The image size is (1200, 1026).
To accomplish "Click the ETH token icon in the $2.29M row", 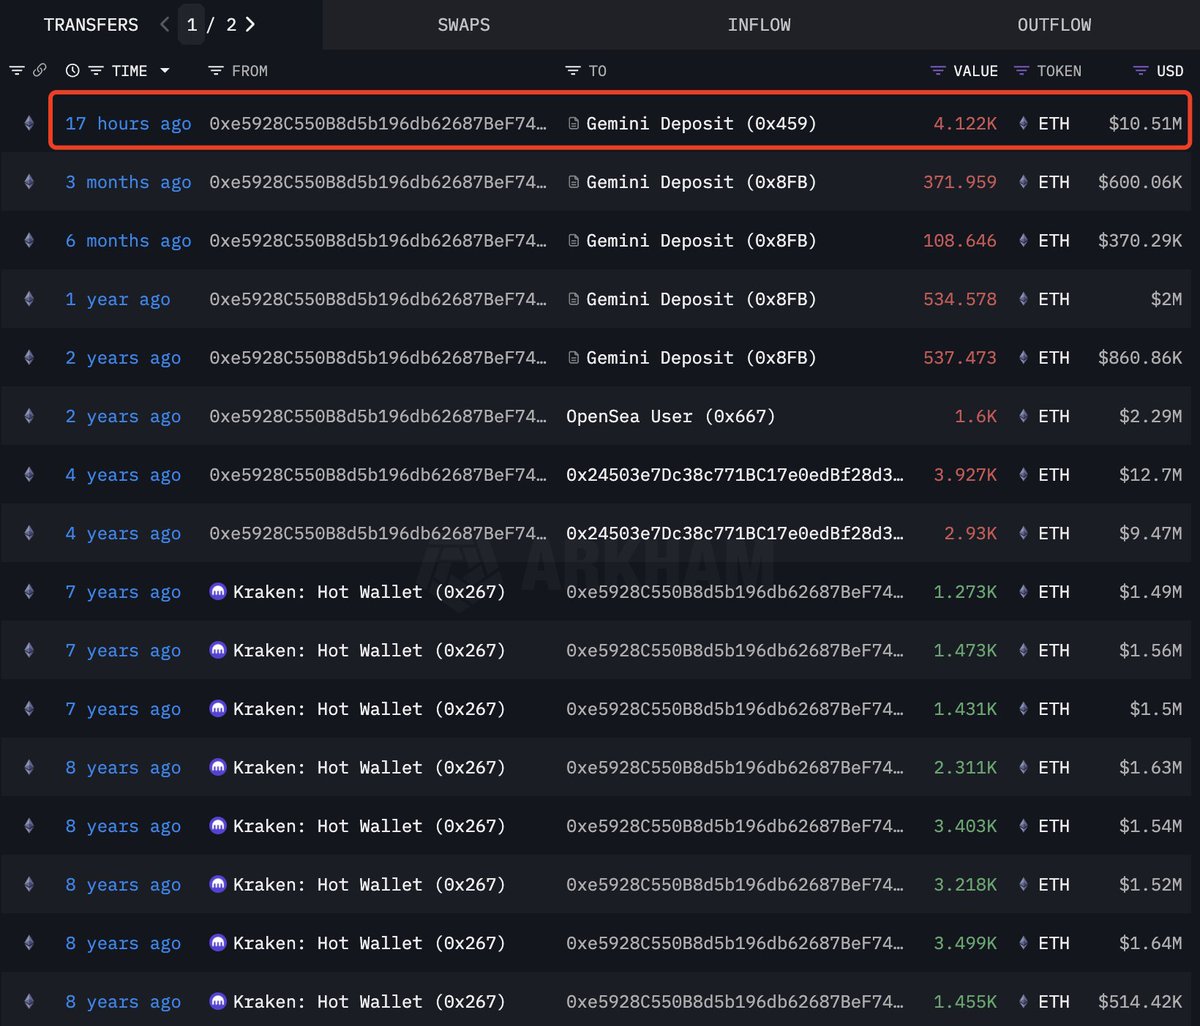I will tap(1023, 416).
